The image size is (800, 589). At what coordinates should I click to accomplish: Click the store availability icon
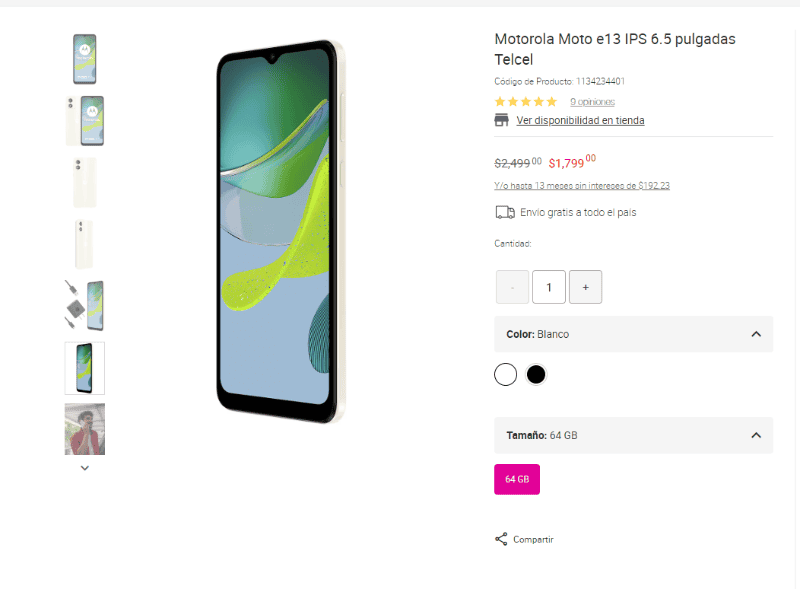pyautogui.click(x=502, y=120)
